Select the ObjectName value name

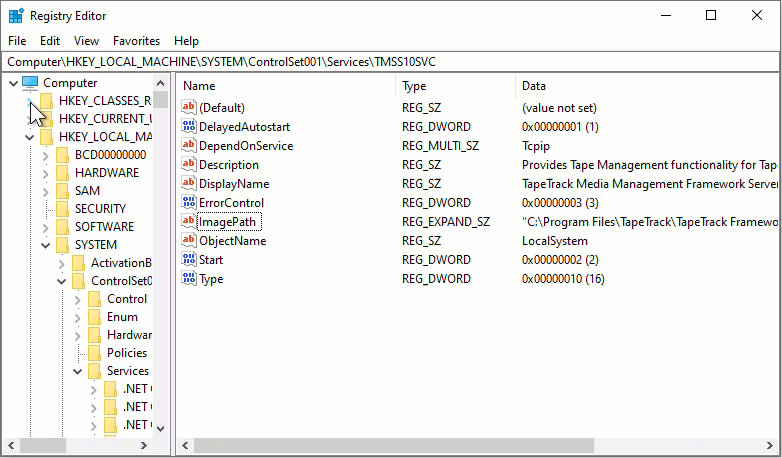232,240
